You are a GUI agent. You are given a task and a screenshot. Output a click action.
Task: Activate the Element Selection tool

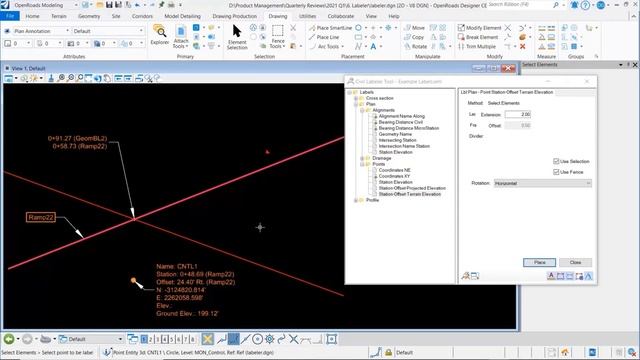point(237,37)
